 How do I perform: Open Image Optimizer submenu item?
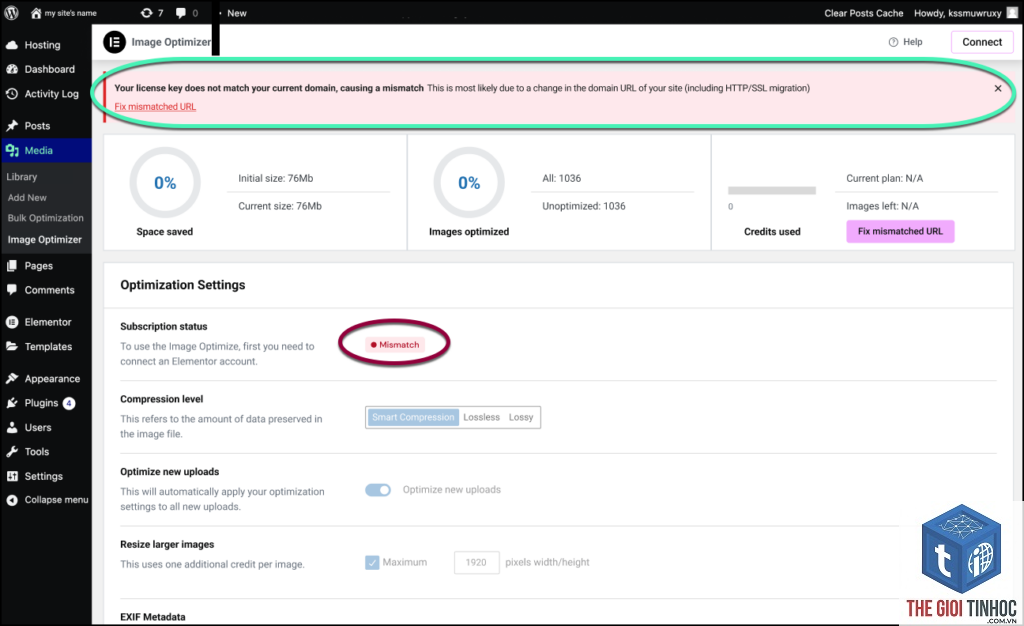click(x=44, y=240)
